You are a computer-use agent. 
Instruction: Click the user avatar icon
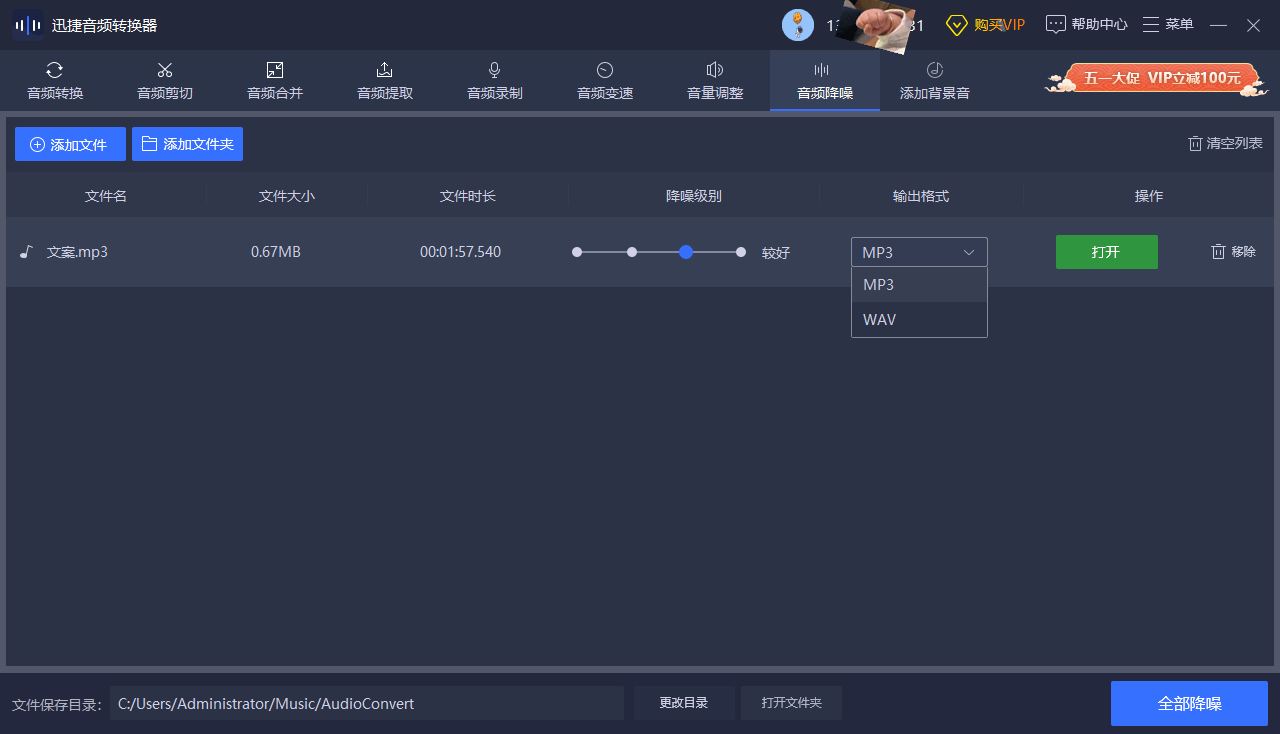(x=798, y=25)
